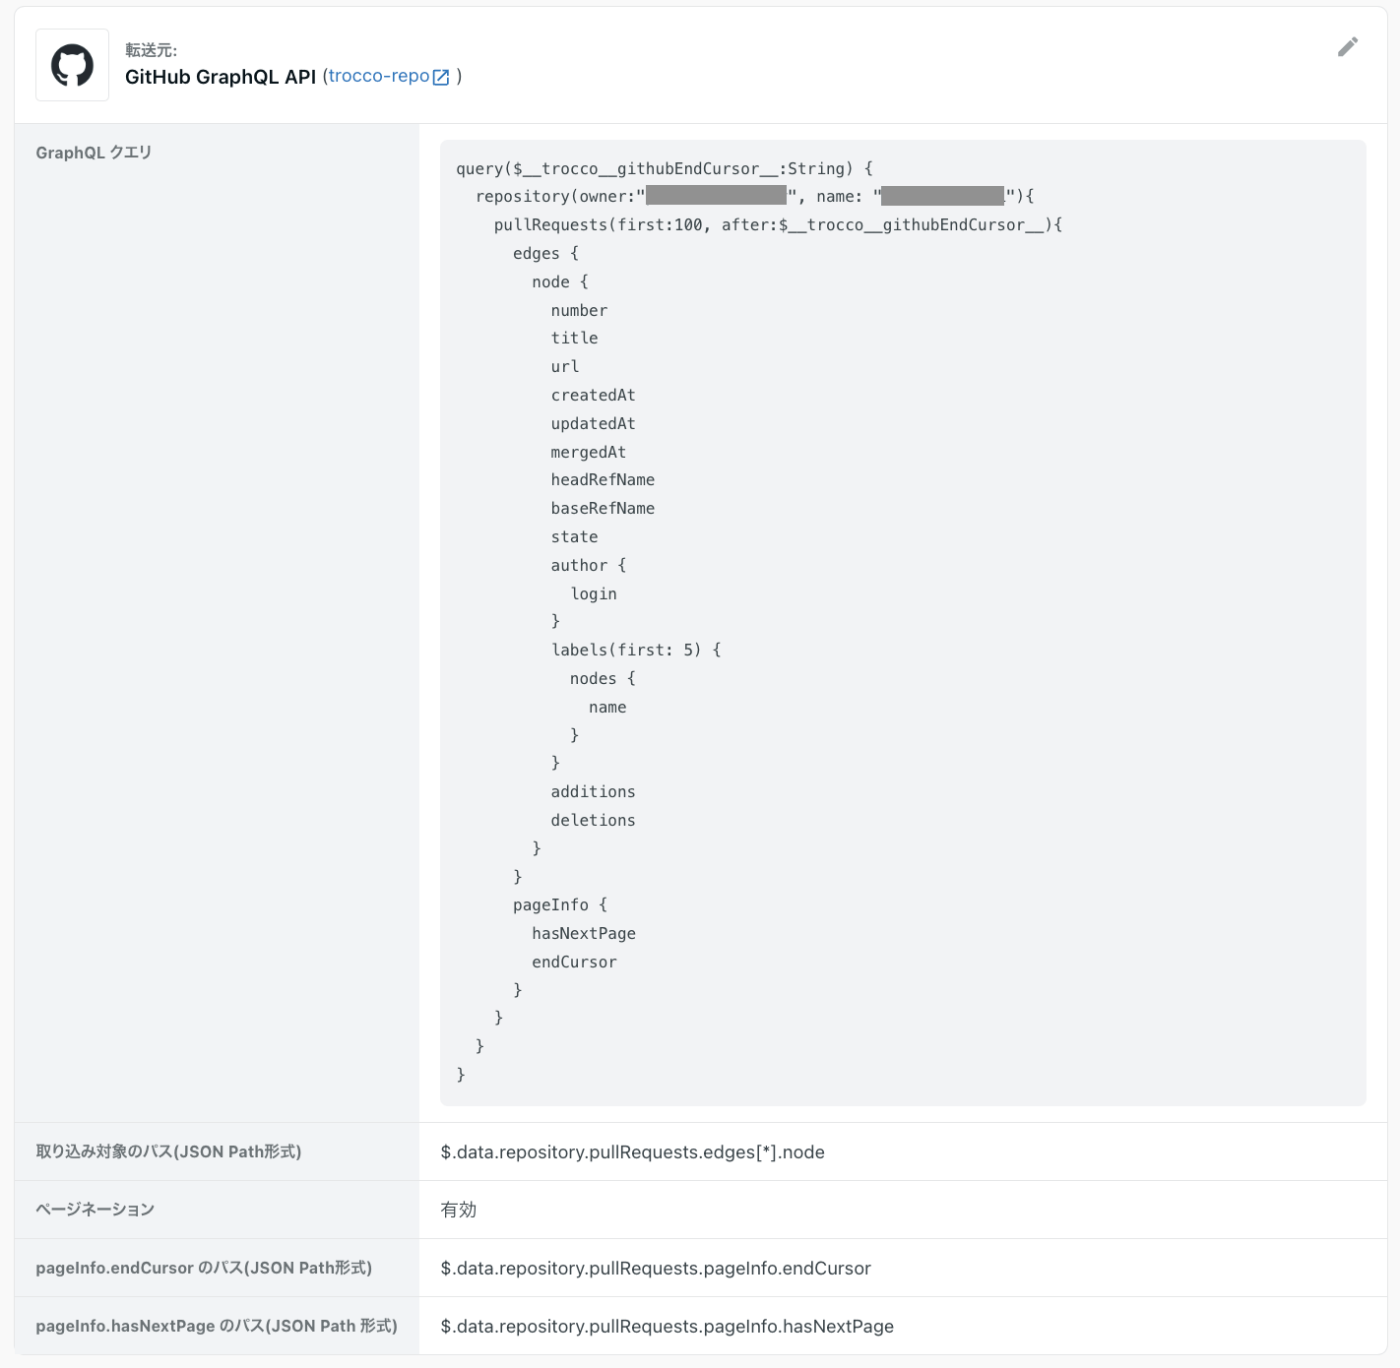Click the redacted owner value in query
Viewport: 1400px width, 1368px height.
coord(716,195)
